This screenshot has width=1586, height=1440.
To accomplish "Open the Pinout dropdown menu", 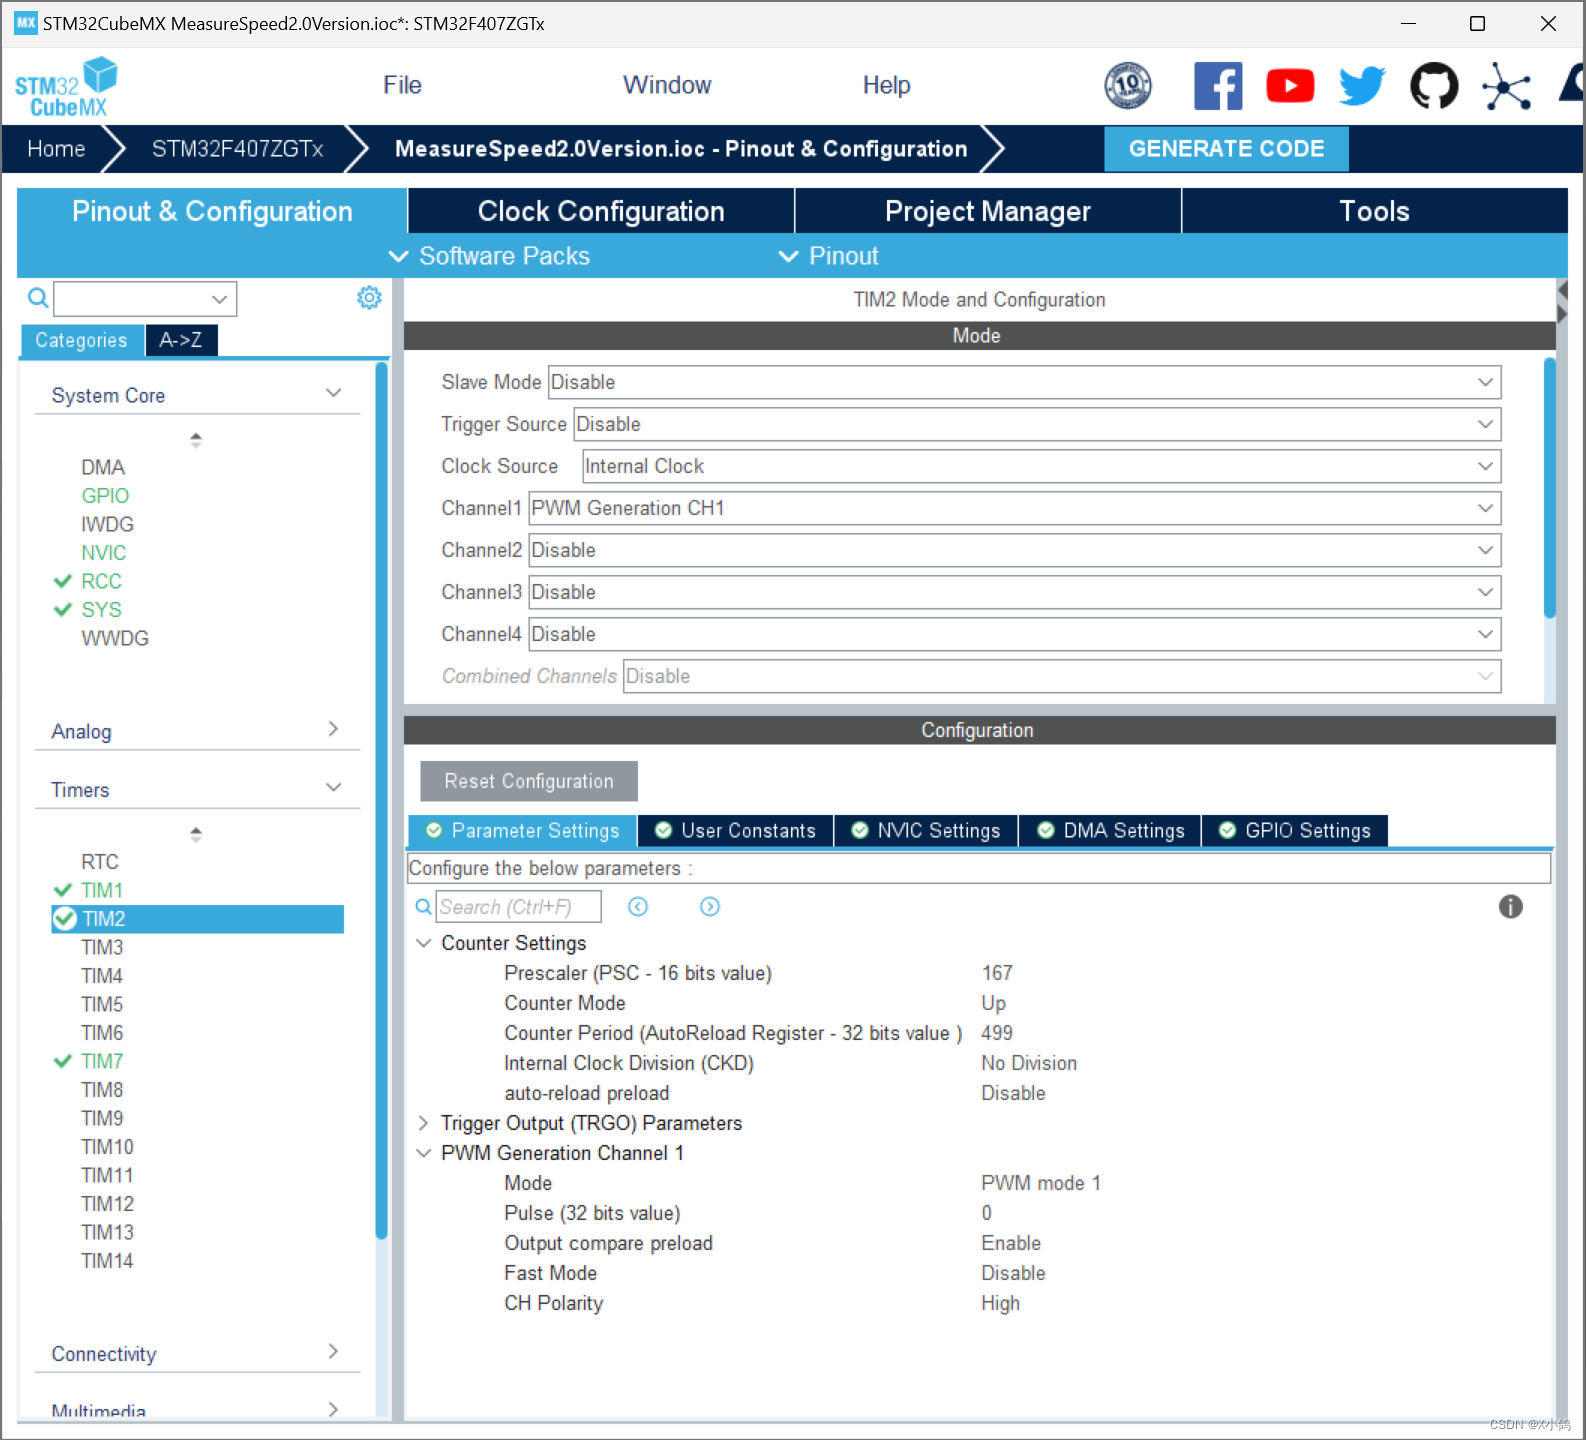I will click(x=829, y=256).
